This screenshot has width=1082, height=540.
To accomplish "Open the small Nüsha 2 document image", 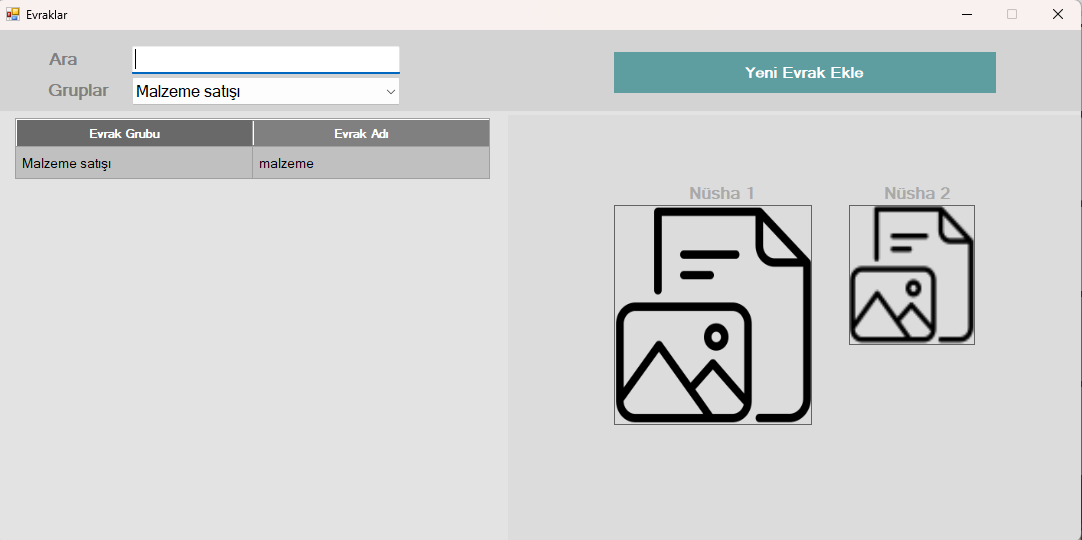I will click(x=911, y=275).
